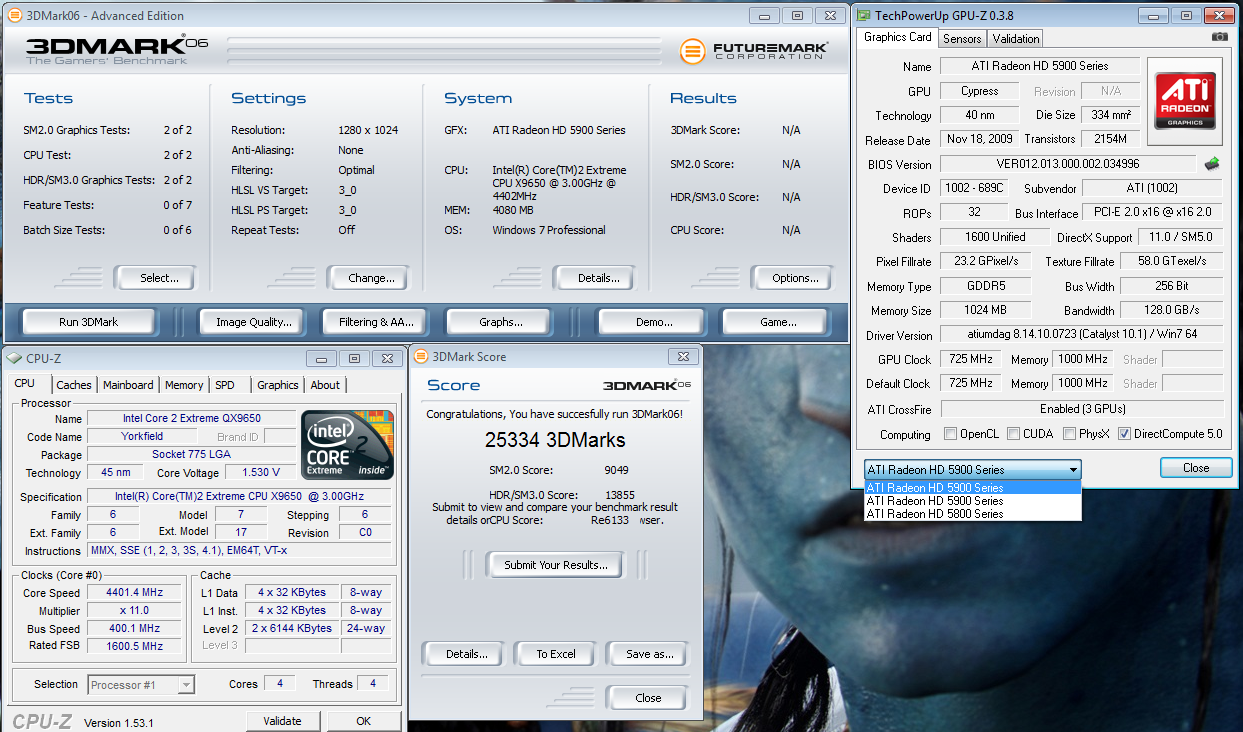Click the Futuremark Corporation logo

[752, 51]
